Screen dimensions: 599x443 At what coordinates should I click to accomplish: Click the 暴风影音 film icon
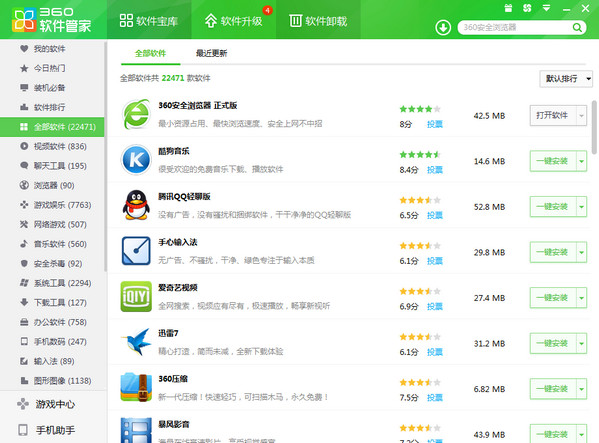point(136,430)
